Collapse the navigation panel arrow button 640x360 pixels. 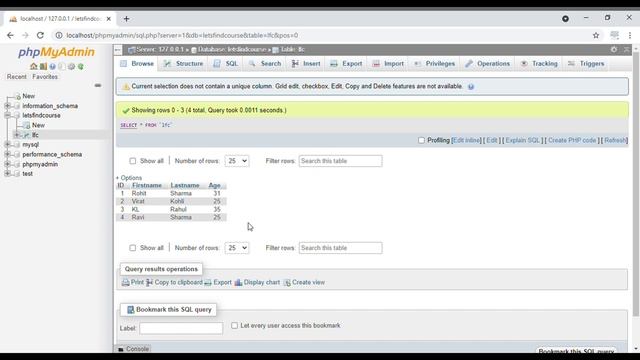click(118, 50)
